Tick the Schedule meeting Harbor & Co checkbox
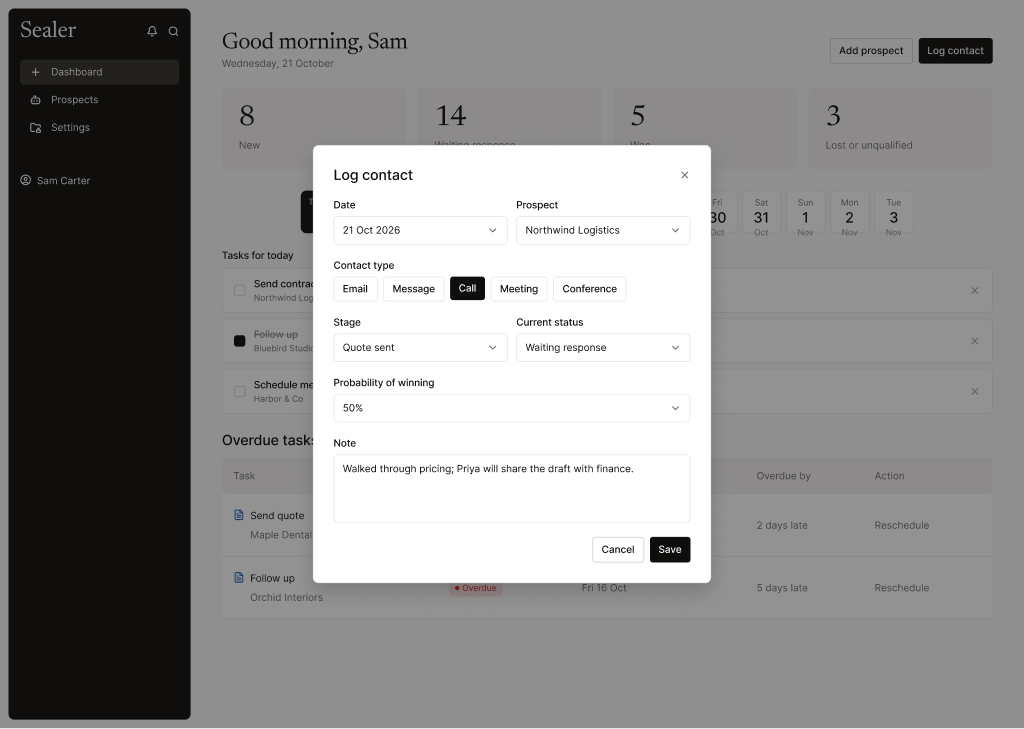This screenshot has width=1024, height=729. pos(240,392)
